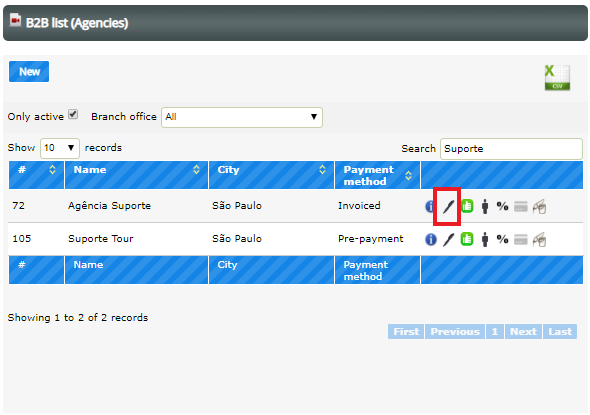Open the Show records count dropdown

click(x=59, y=148)
